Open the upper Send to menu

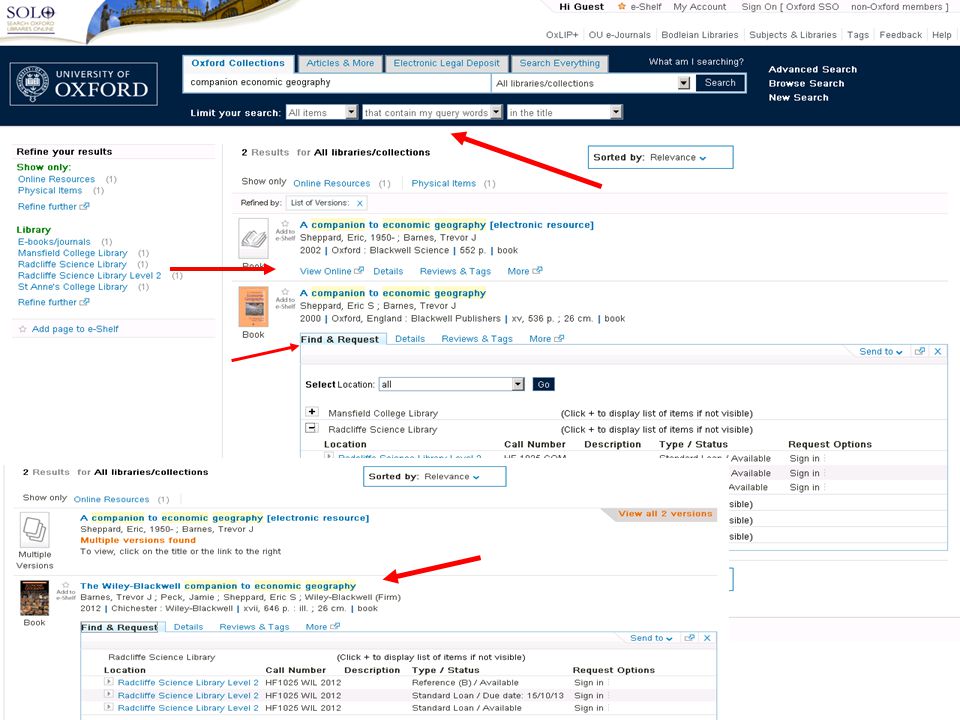pos(880,351)
